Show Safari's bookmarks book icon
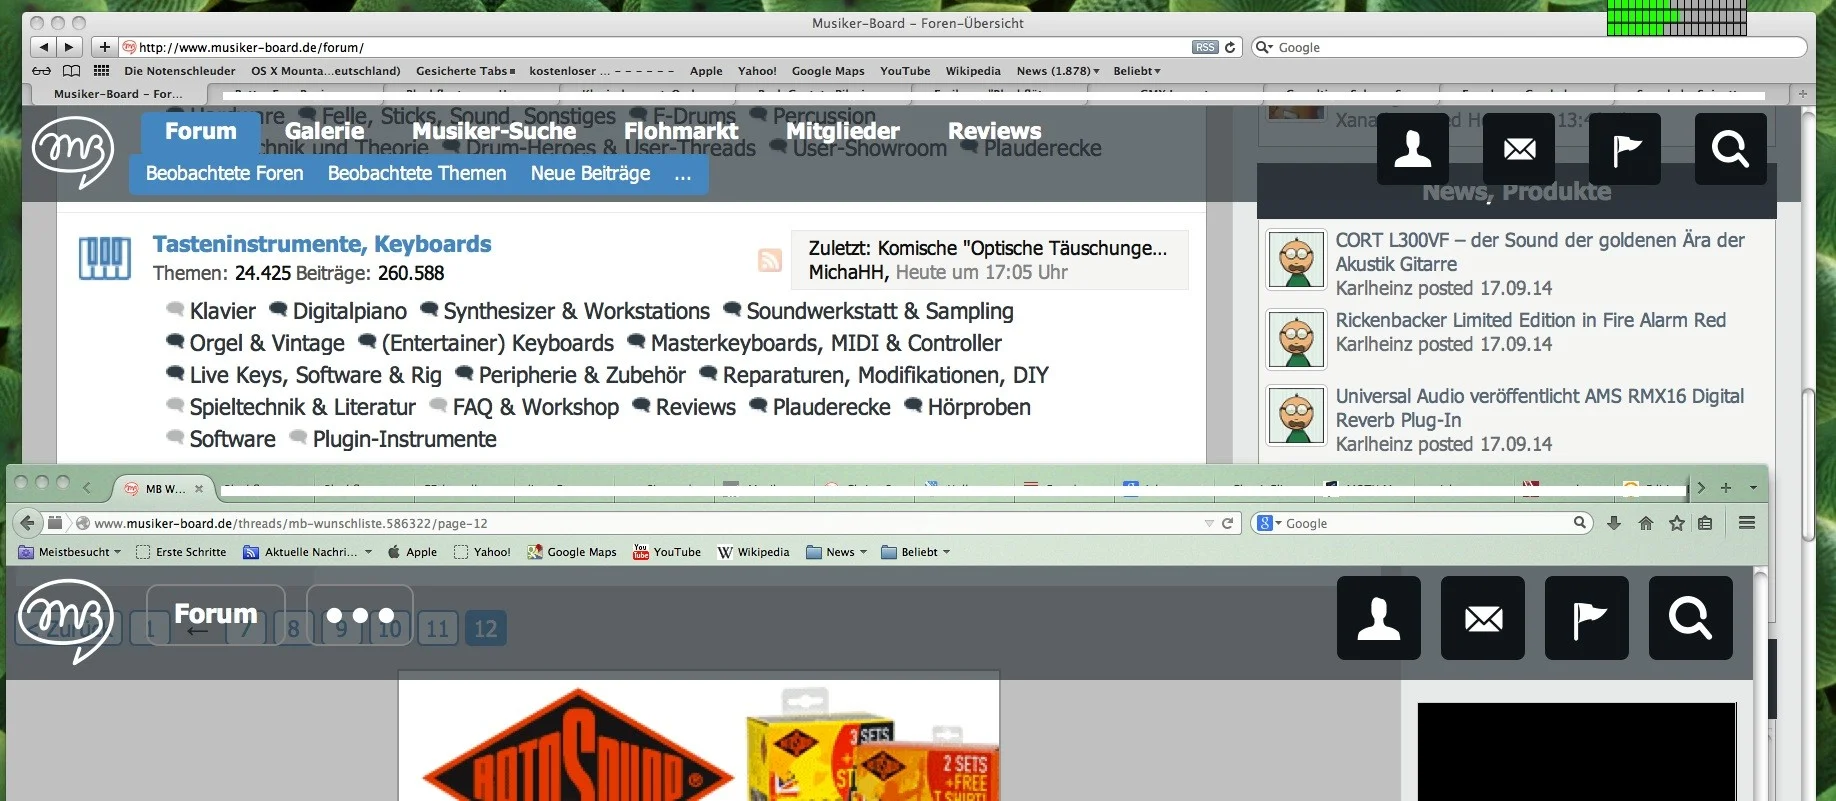Image resolution: width=1836 pixels, height=801 pixels. coord(72,71)
